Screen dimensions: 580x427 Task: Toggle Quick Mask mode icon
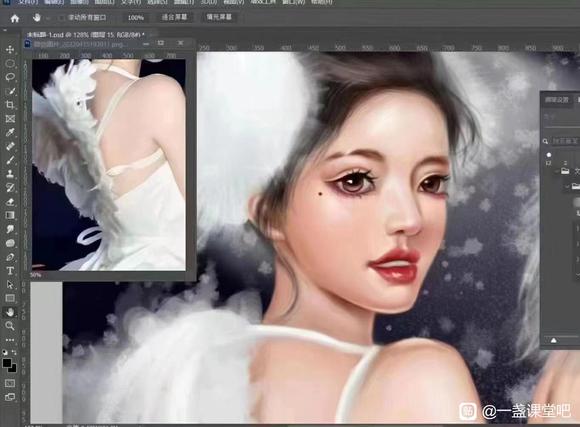pos(10,383)
